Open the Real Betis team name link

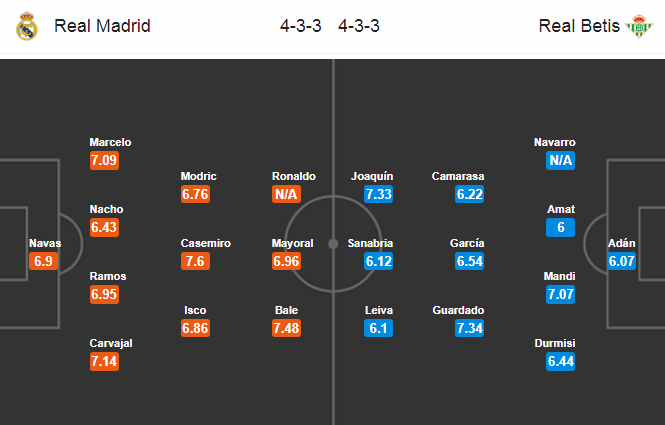point(579,26)
